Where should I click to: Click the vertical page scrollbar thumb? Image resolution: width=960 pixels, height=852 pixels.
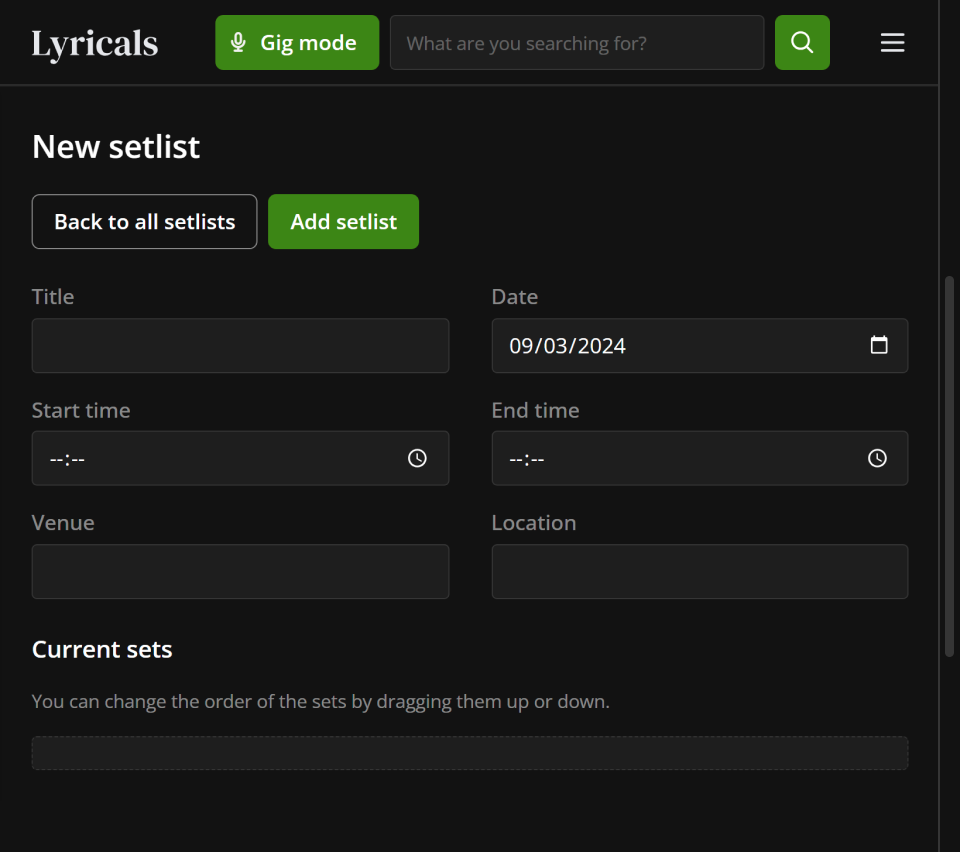tap(949, 466)
